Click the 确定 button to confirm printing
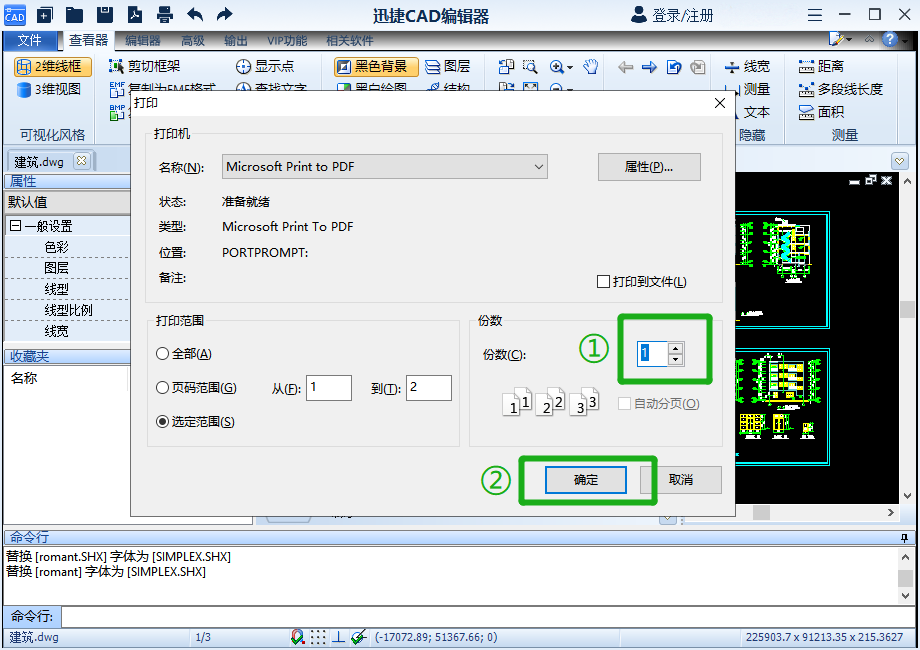Image resolution: width=920 pixels, height=650 pixels. point(586,480)
